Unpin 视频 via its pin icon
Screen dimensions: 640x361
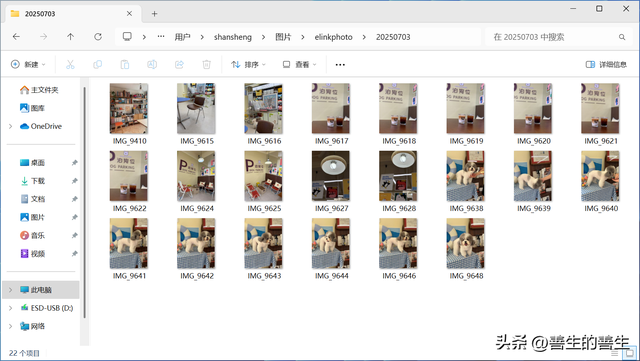[74, 254]
